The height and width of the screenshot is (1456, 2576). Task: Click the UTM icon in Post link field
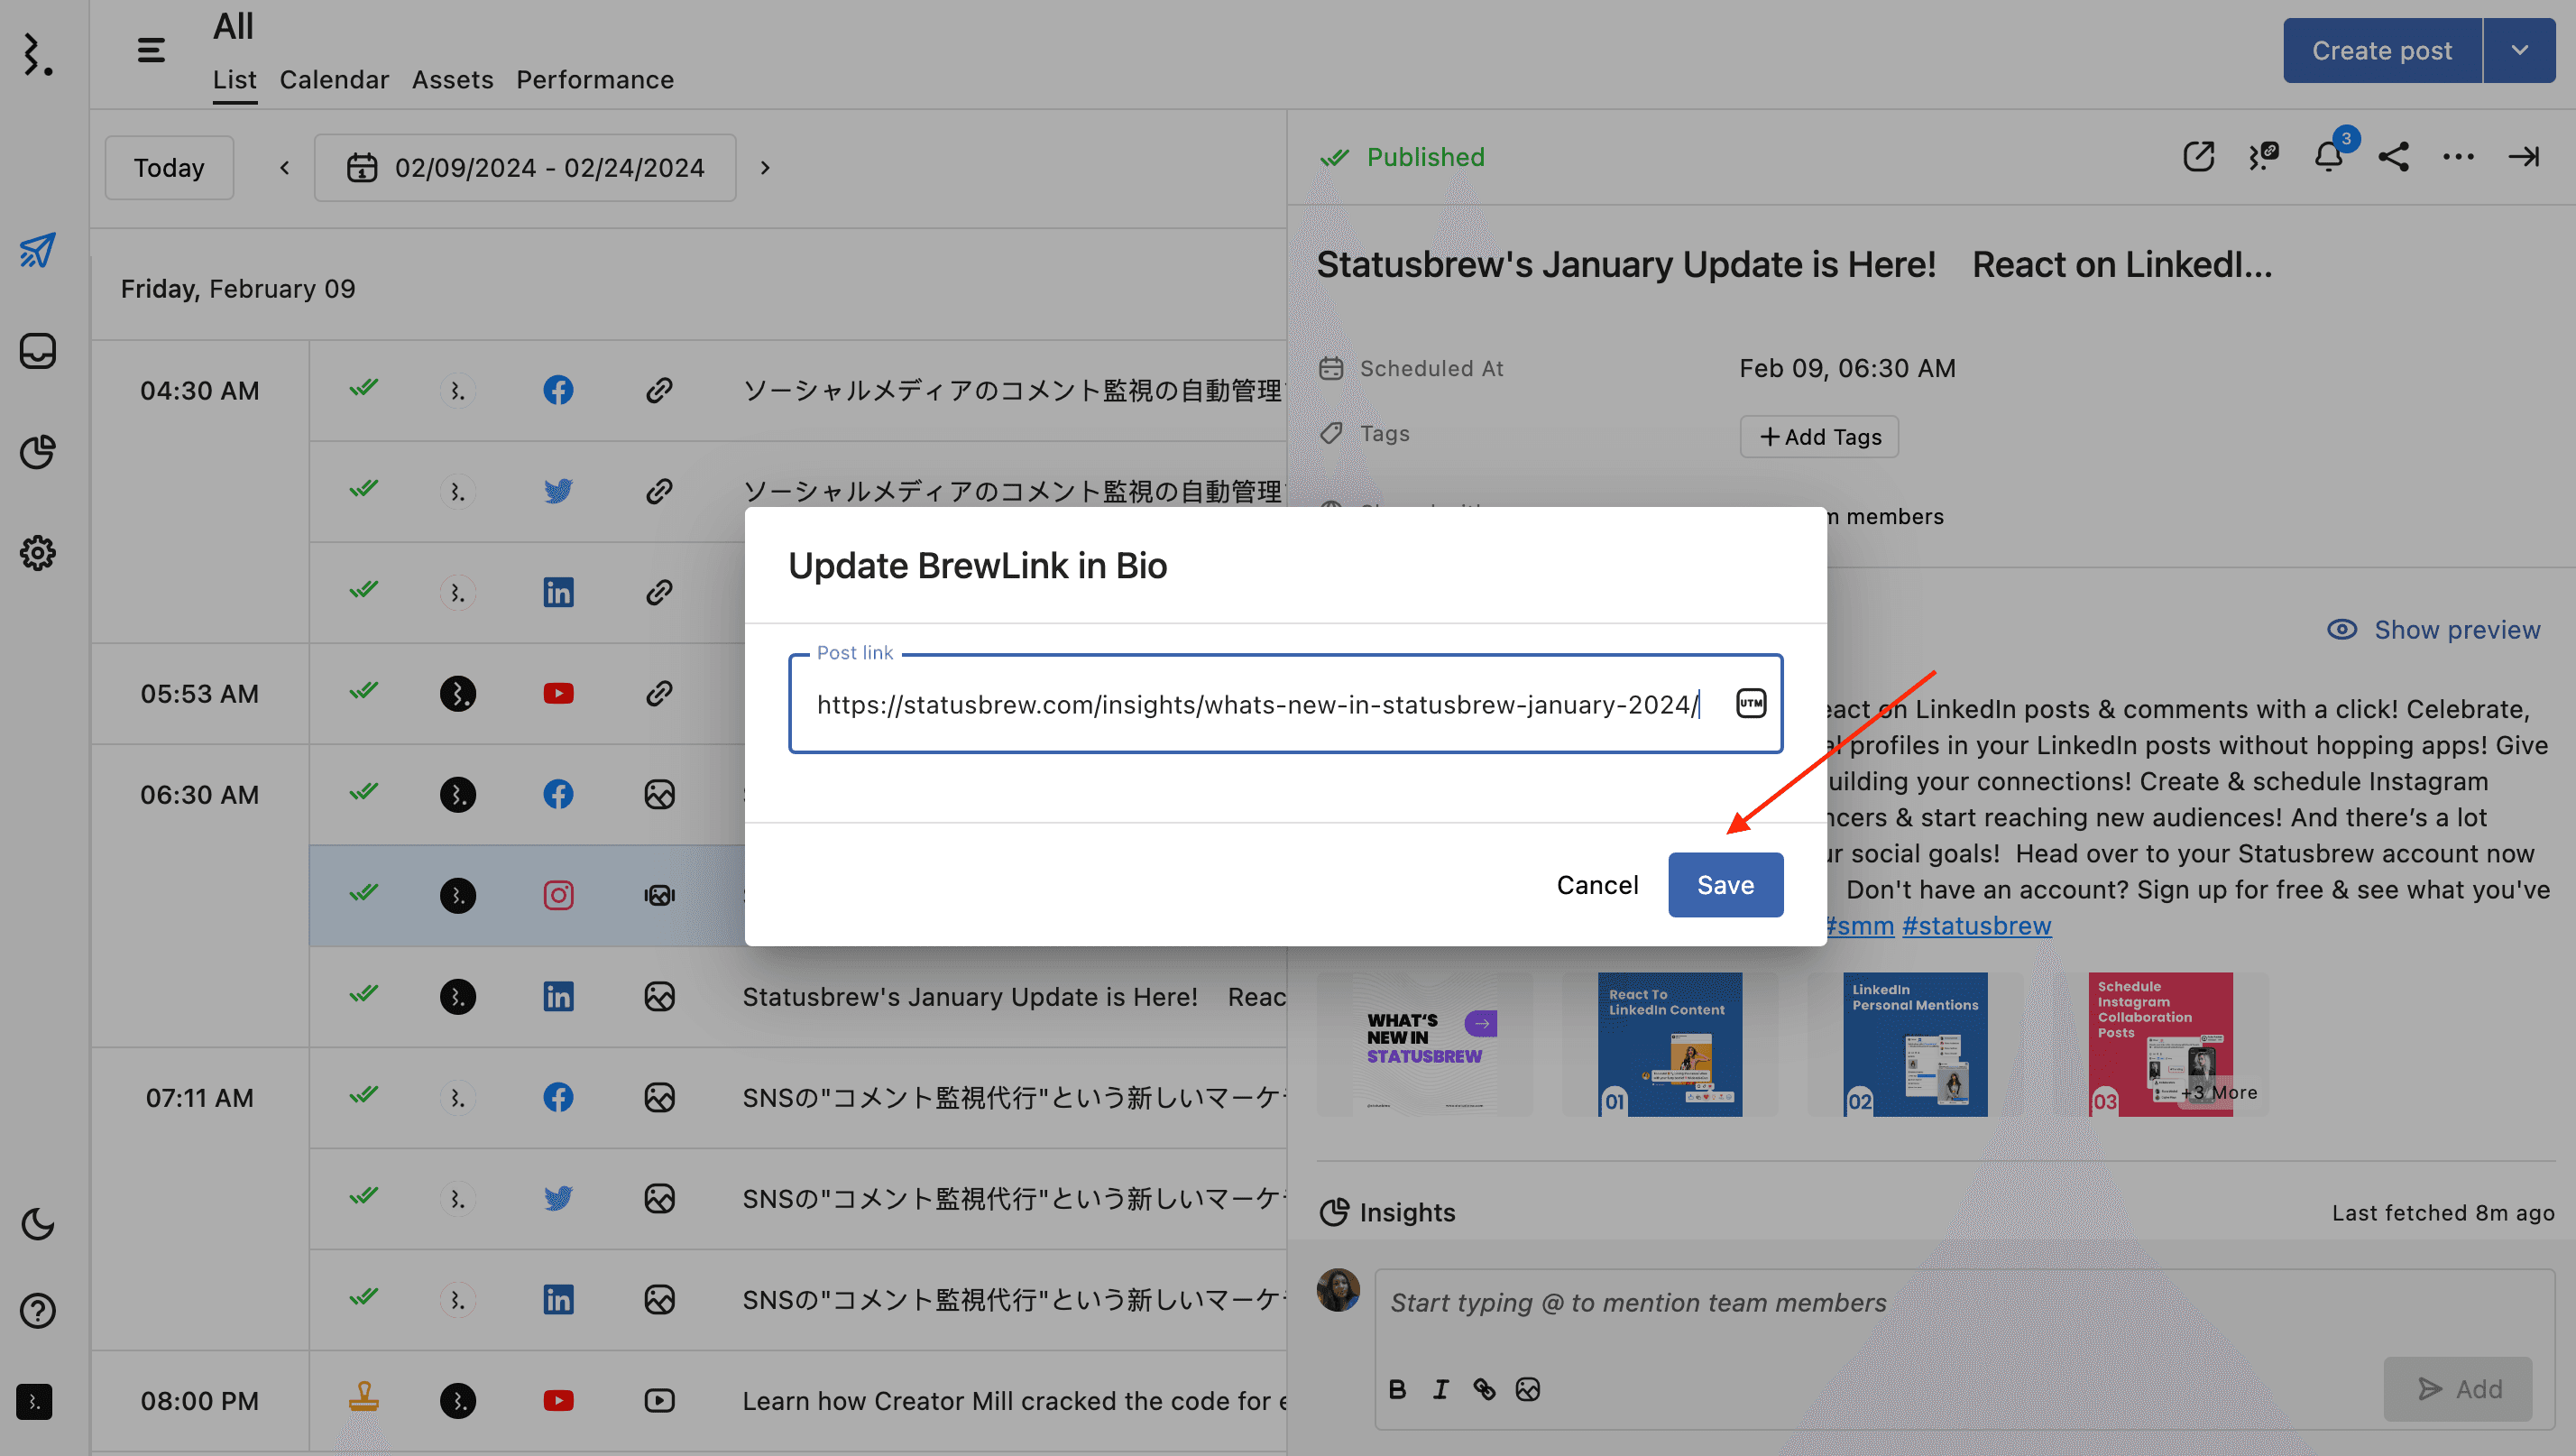[x=1751, y=704]
